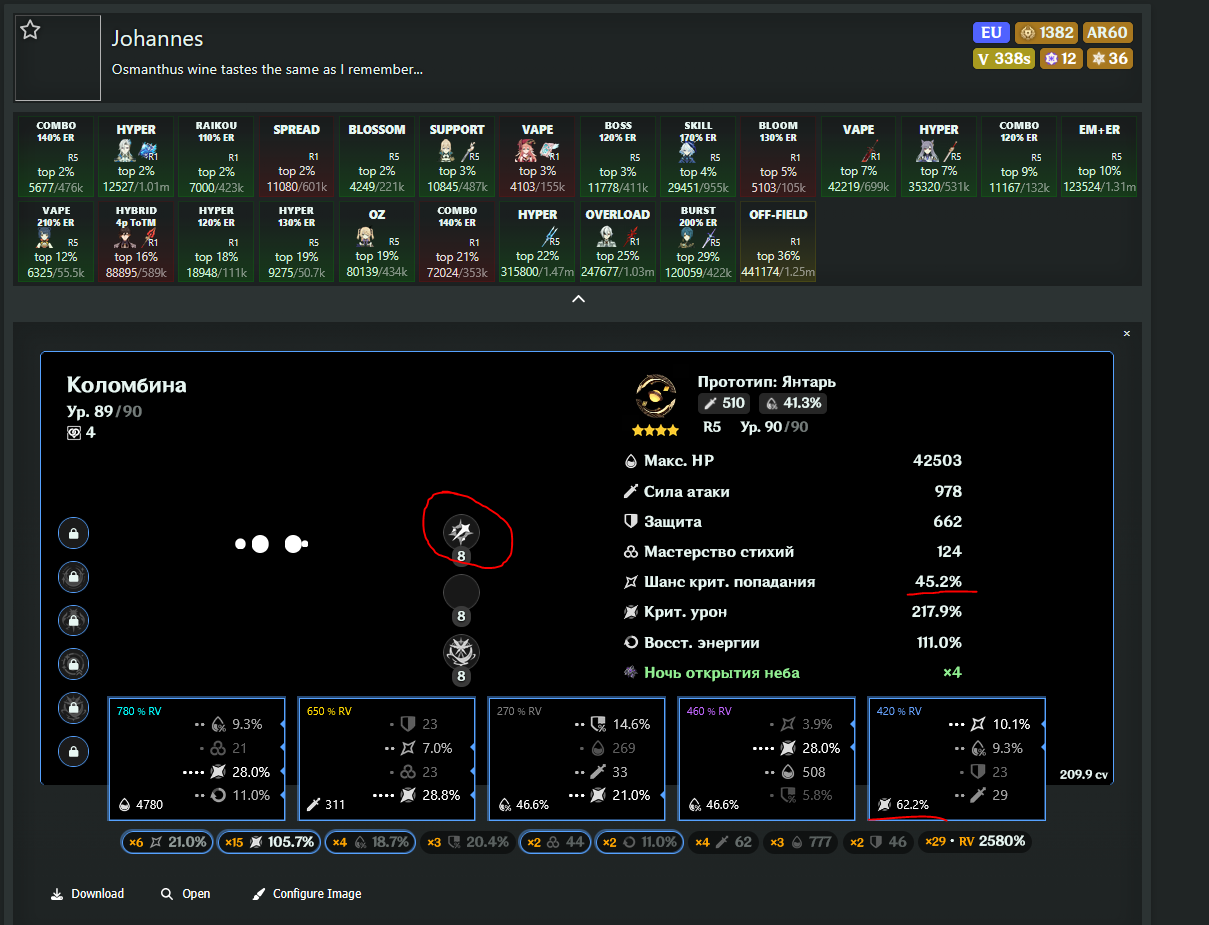Click the Prototype Amber weapon icon
1209x925 pixels.
tap(656, 398)
